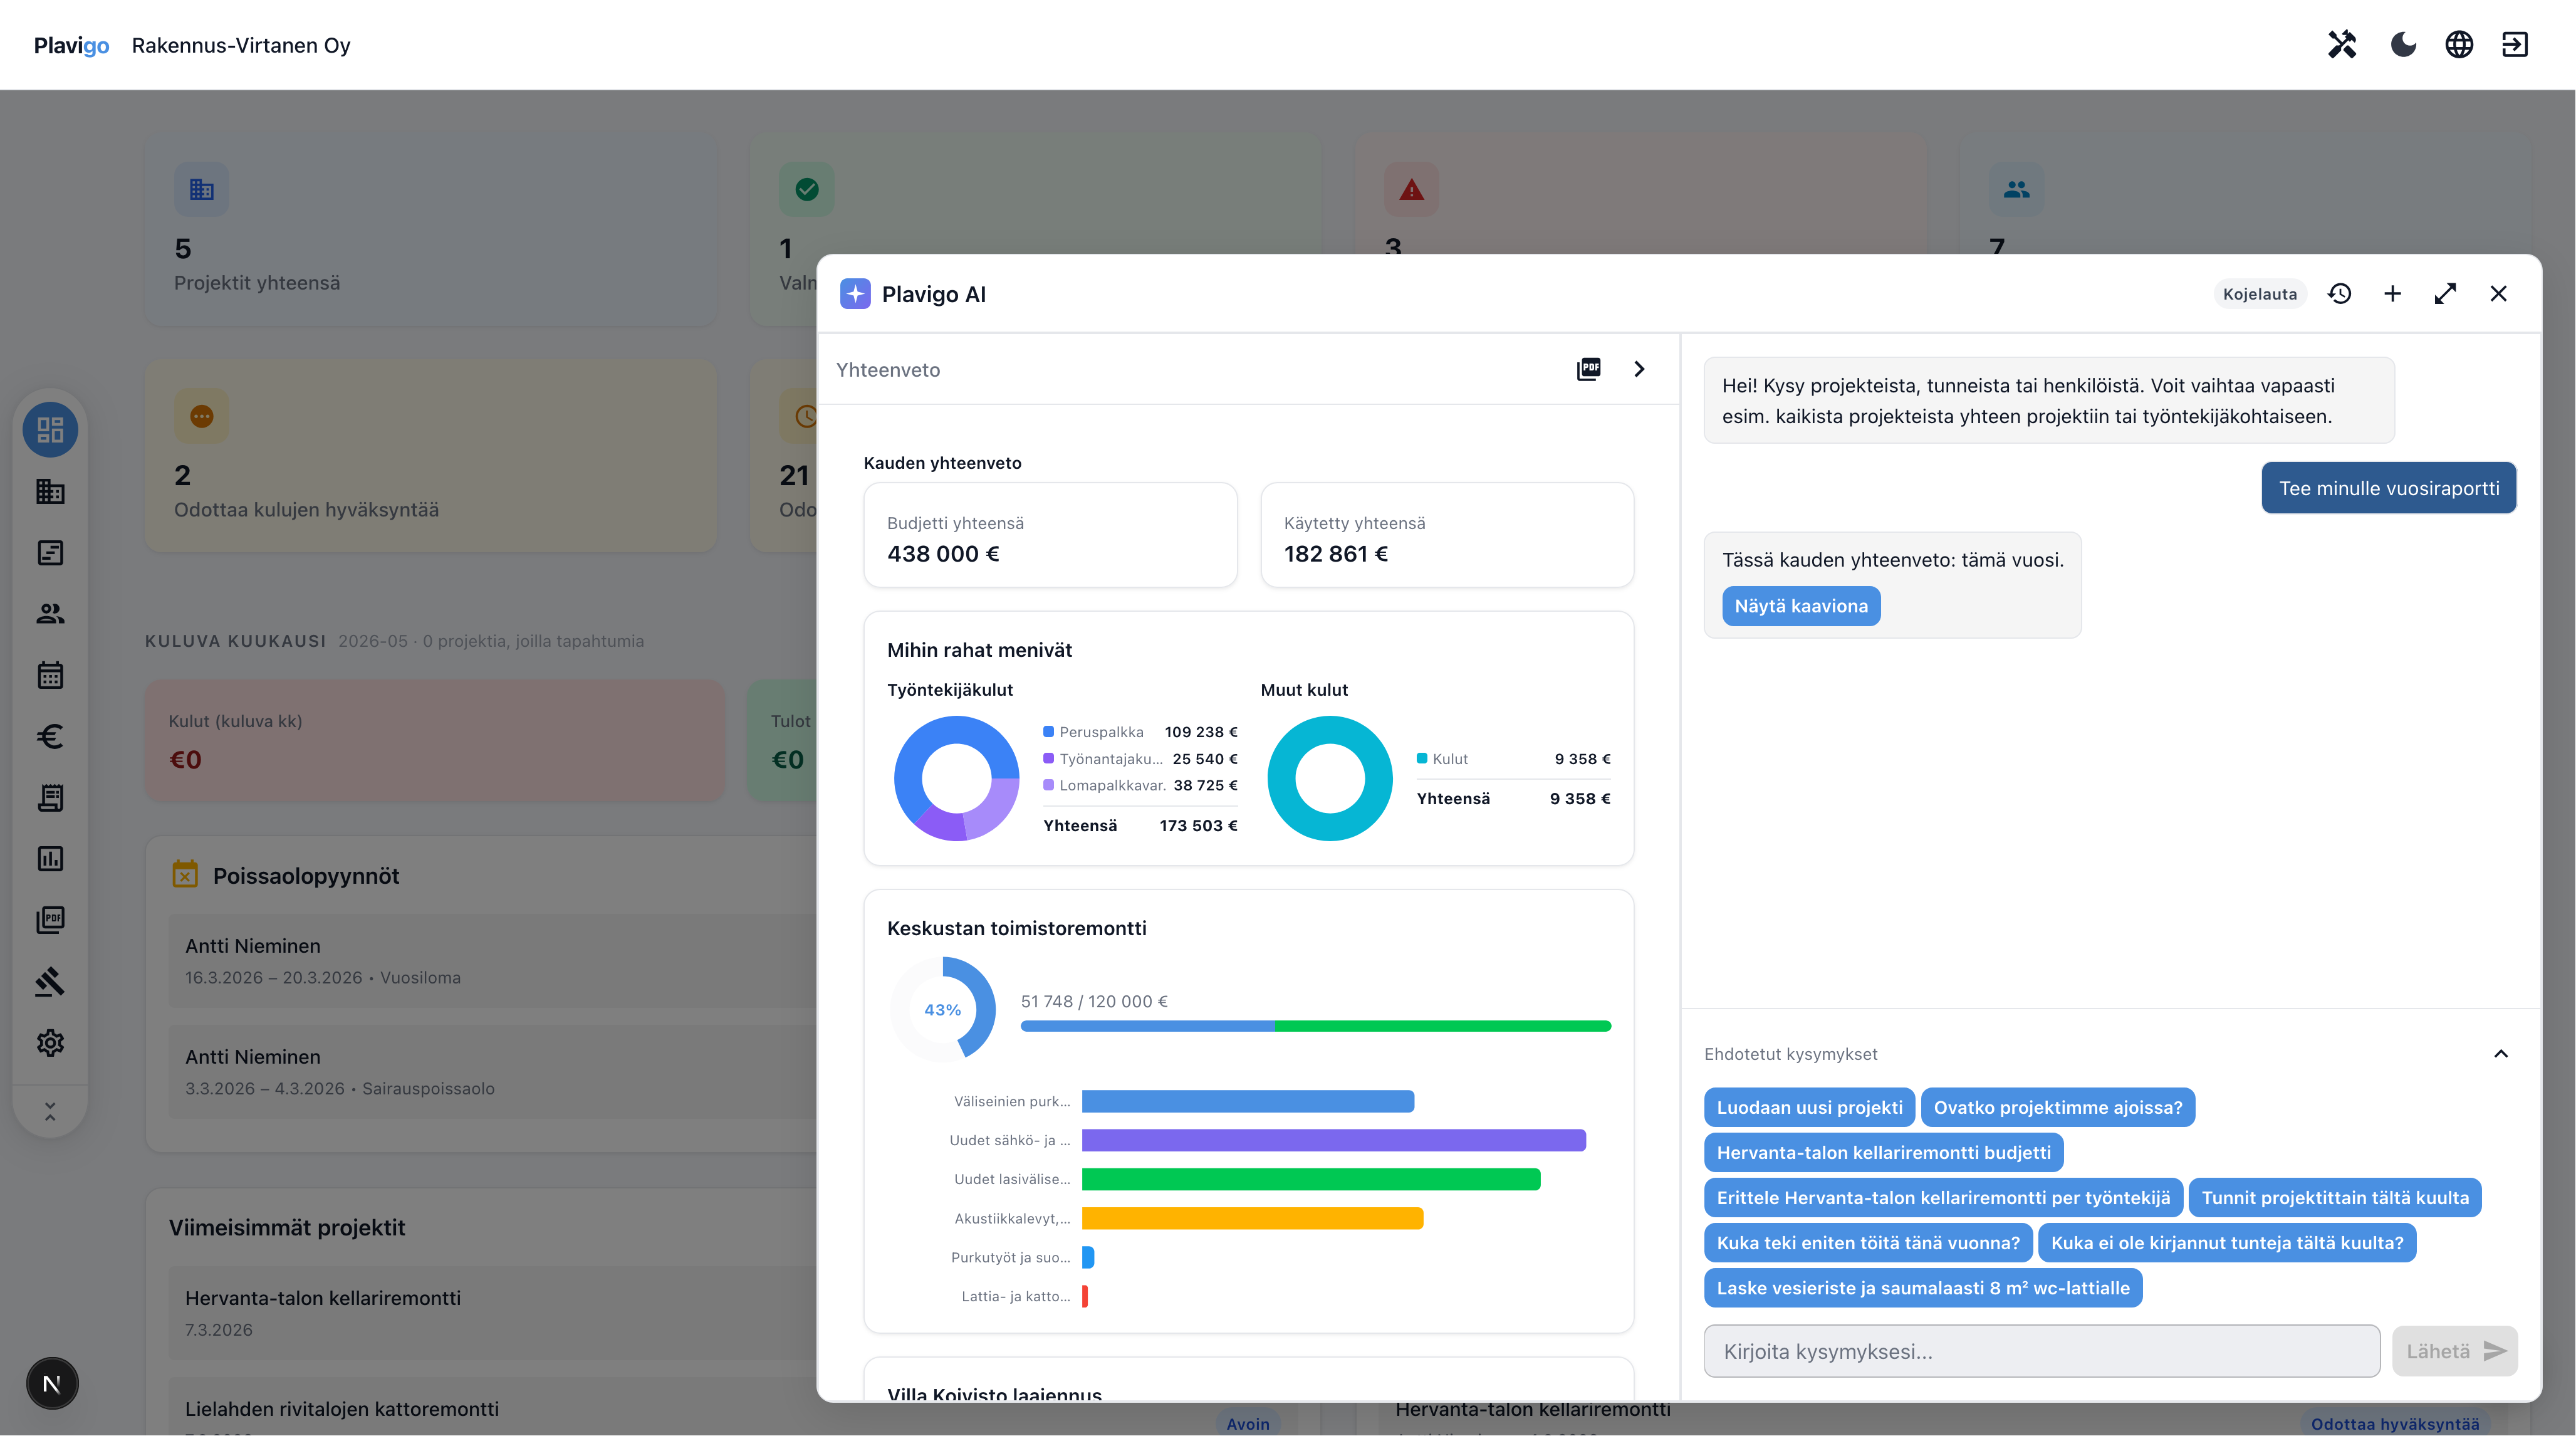Select Kuka ei ole kirjannut tunteja suggestion
The height and width of the screenshot is (1436, 2576).
click(2227, 1243)
